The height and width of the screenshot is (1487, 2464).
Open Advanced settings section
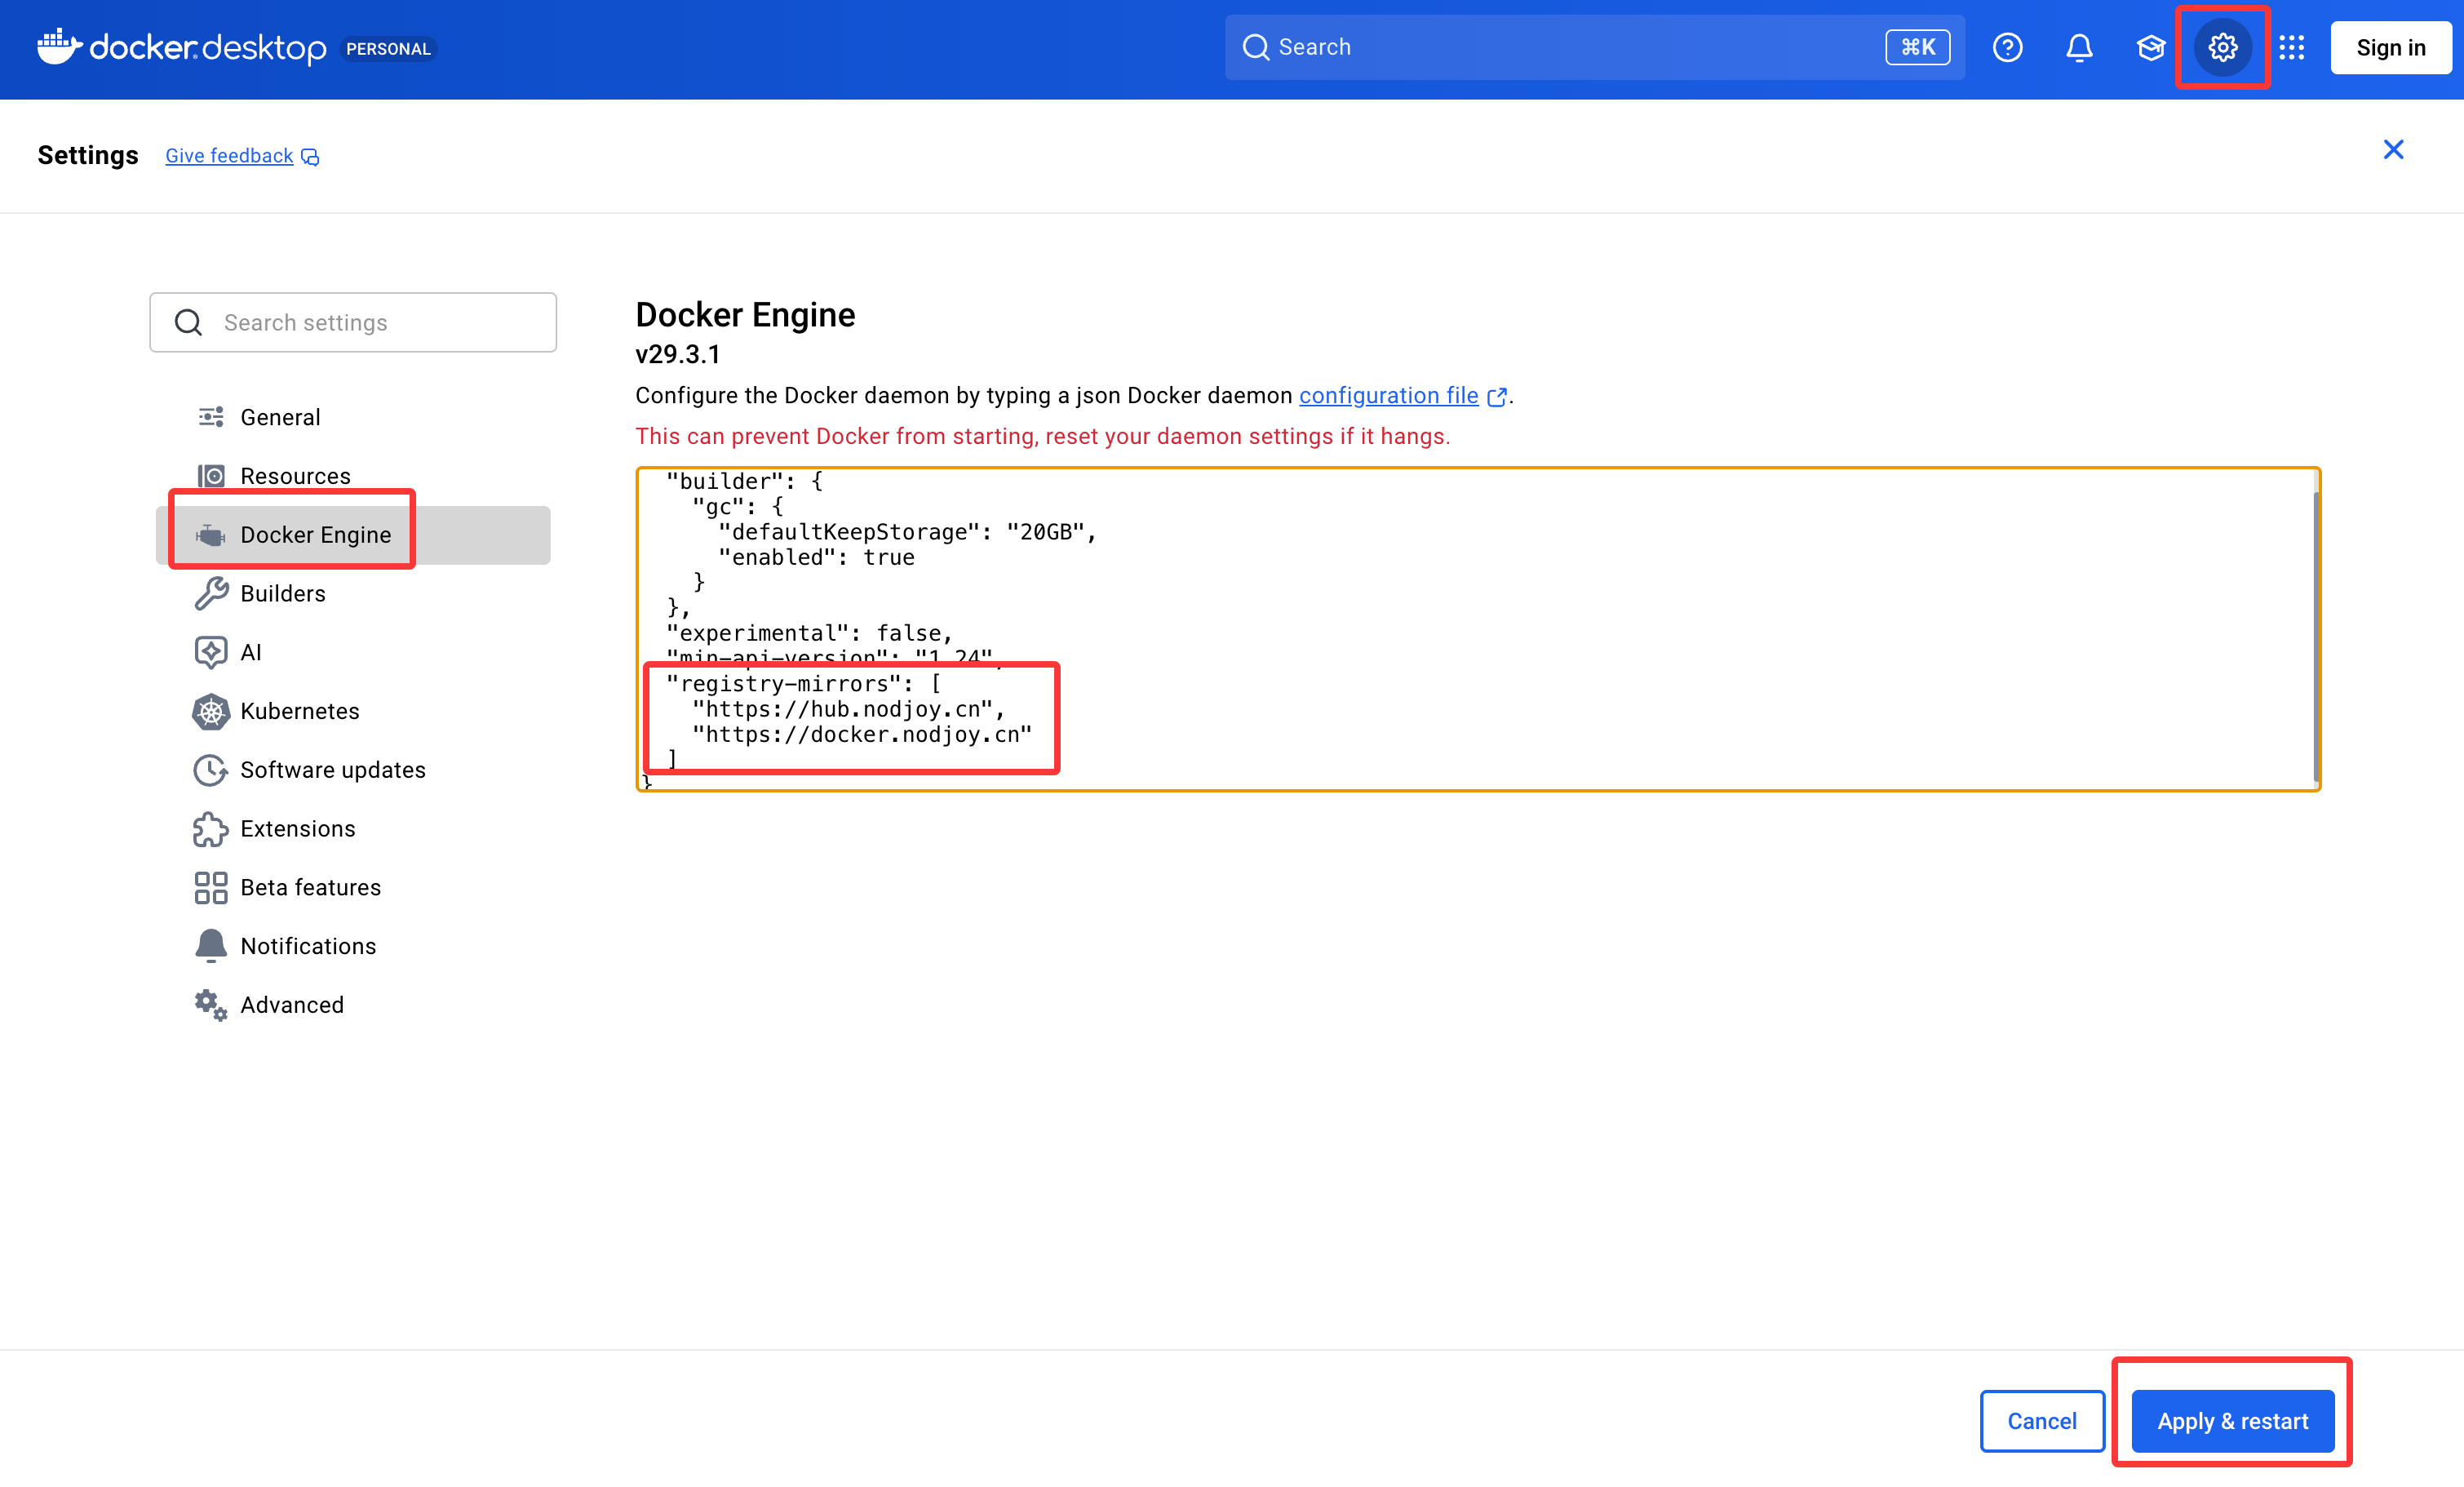click(291, 1004)
